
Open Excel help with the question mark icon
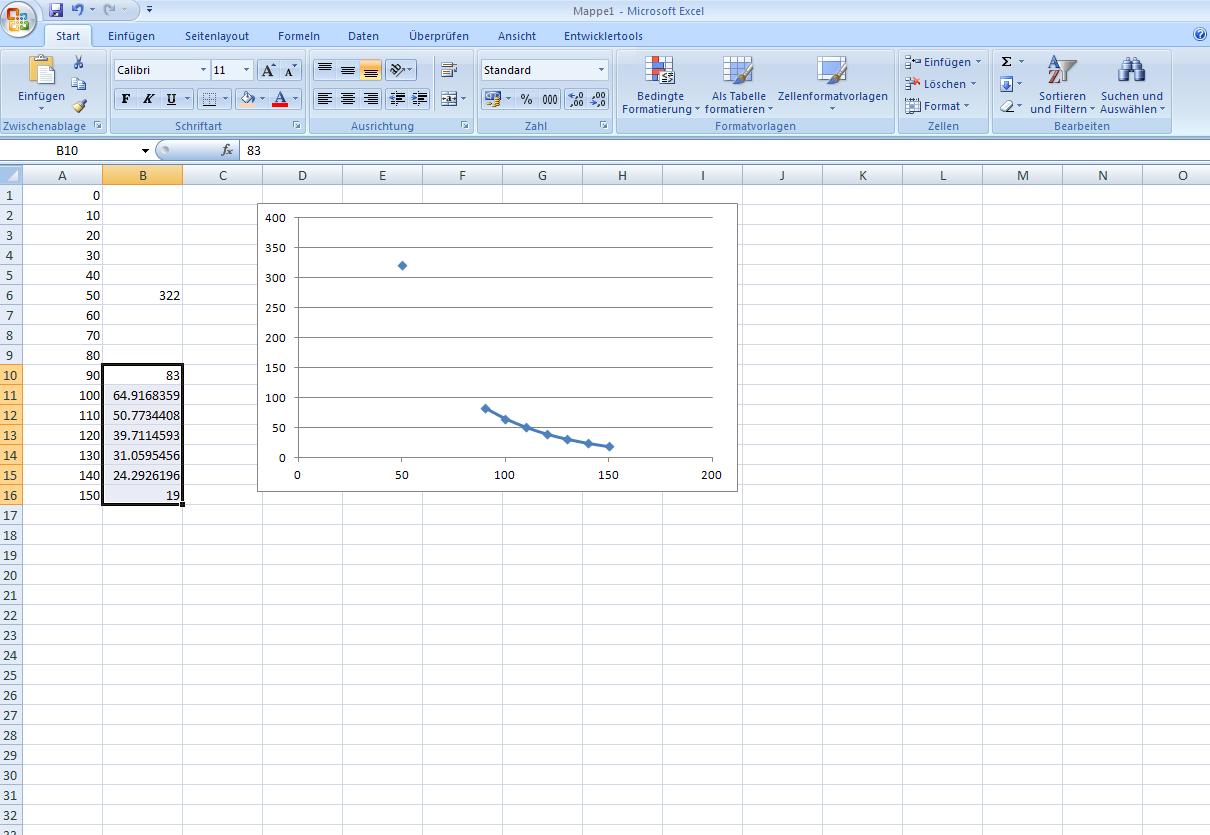click(x=1200, y=35)
